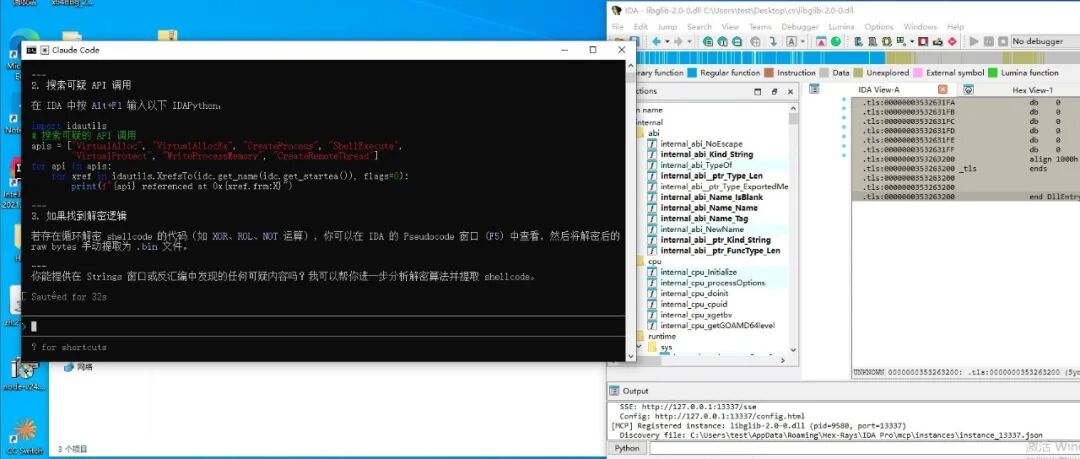
Task: Select the abi folder in functions tree
Action: 654,133
